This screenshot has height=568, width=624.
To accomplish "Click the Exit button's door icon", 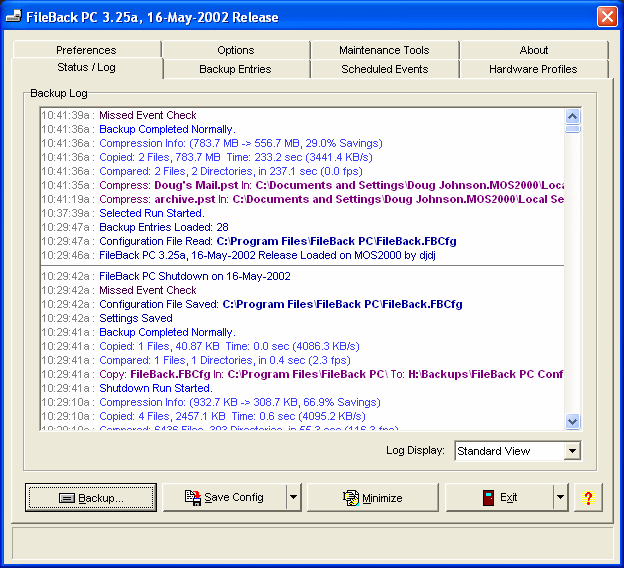I will 488,498.
